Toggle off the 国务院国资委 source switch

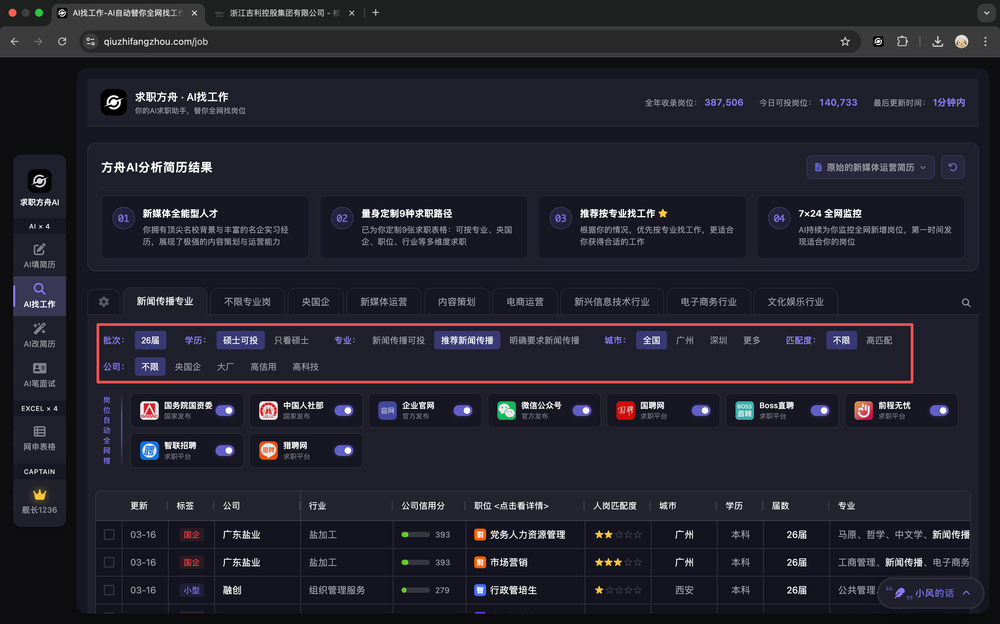coord(225,410)
